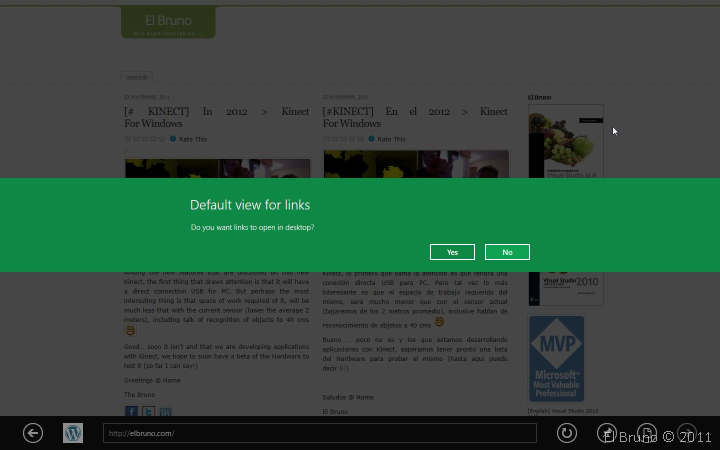Click the Twitter share icon under the post
Image resolution: width=720 pixels, height=450 pixels.
[148, 411]
